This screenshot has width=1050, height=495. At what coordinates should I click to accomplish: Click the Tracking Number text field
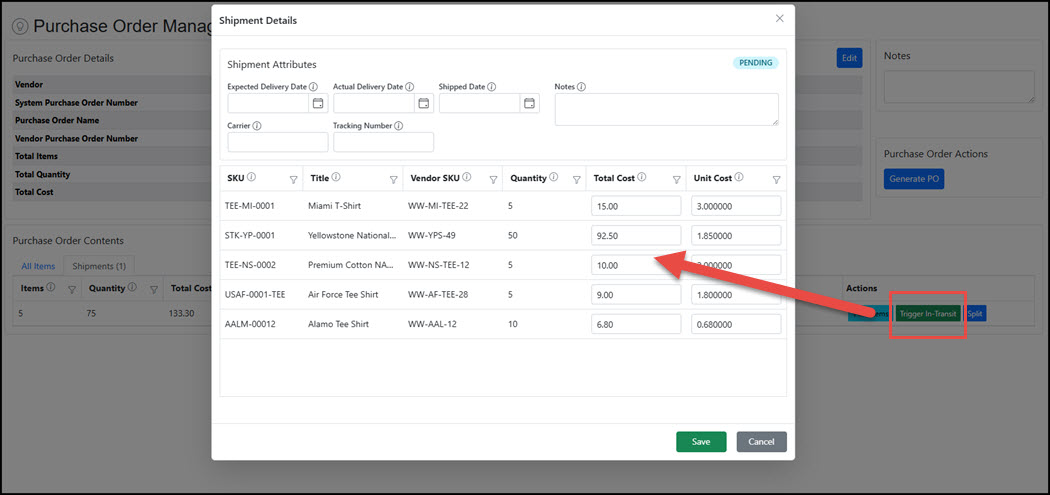pos(383,142)
